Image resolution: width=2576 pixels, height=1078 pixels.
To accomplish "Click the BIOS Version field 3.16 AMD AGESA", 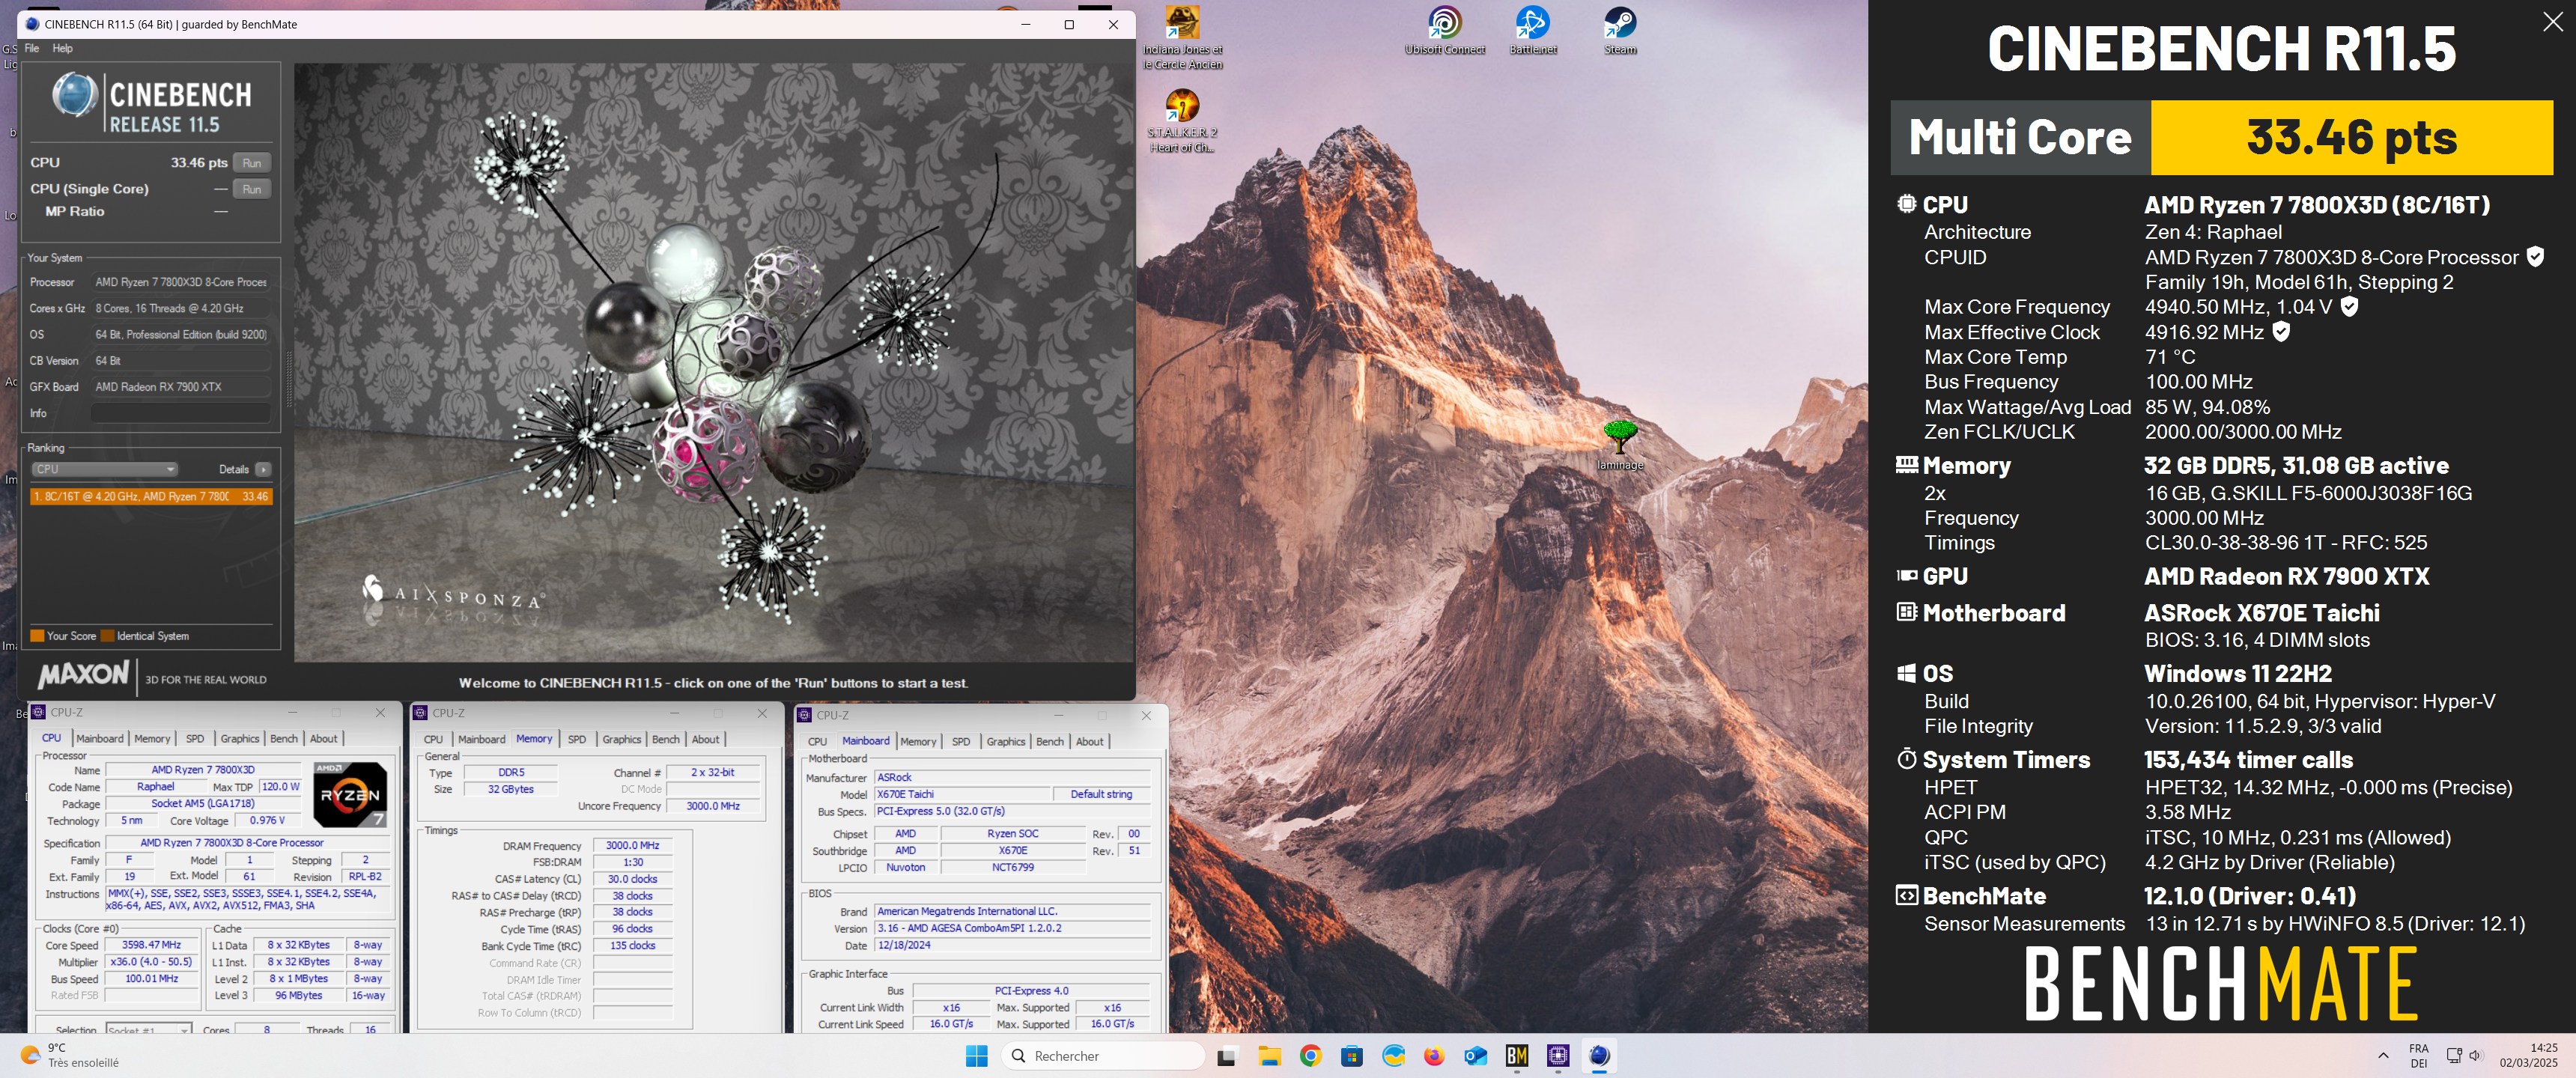I will coord(1011,928).
